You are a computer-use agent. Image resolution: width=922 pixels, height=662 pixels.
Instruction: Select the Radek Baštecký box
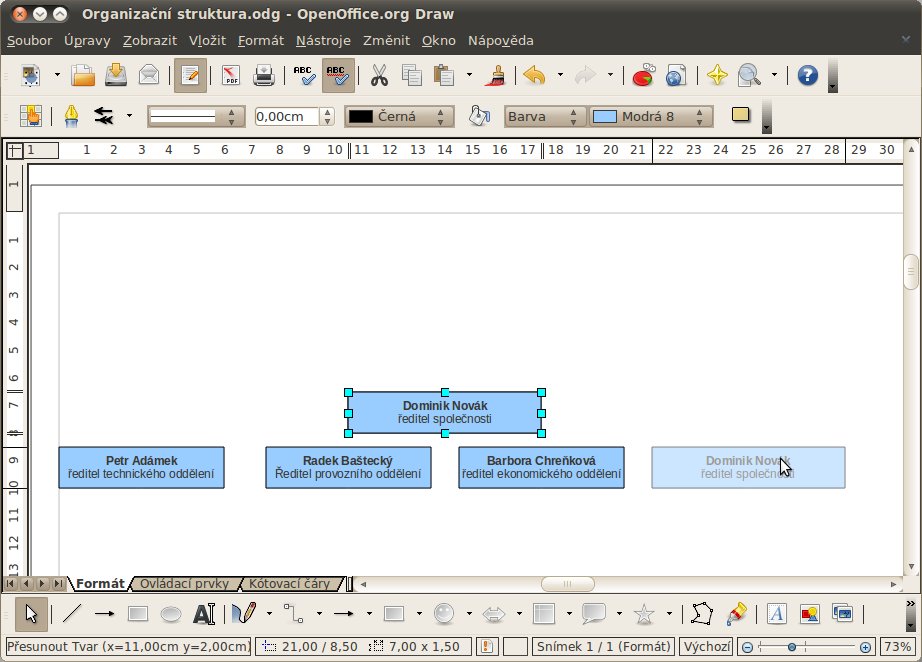tap(348, 467)
